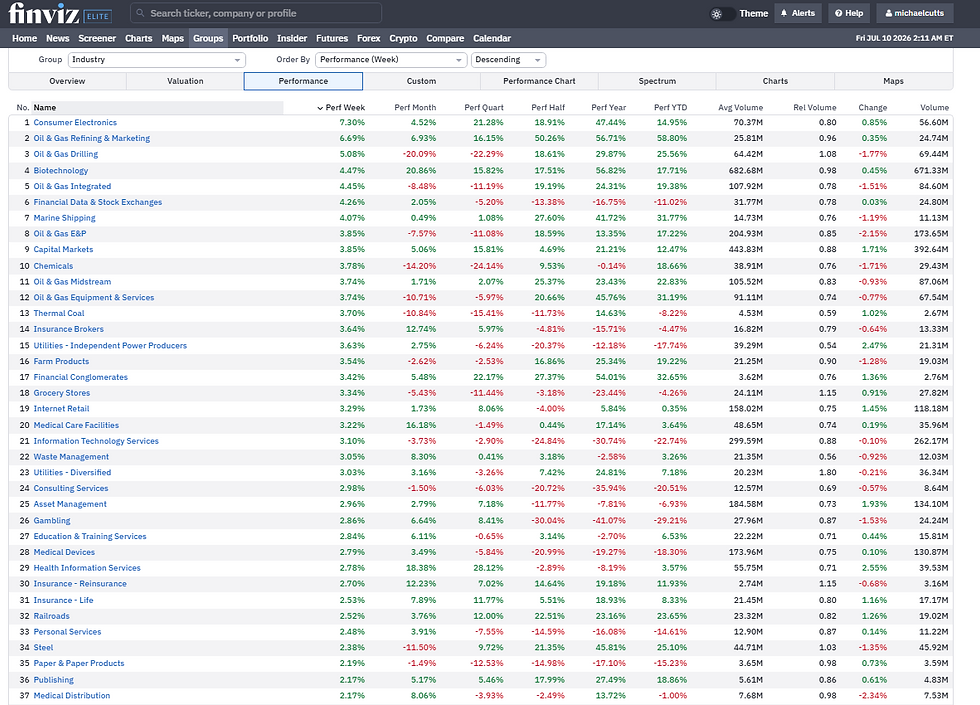Open the Forex menu item
The height and width of the screenshot is (705, 980).
tap(369, 38)
